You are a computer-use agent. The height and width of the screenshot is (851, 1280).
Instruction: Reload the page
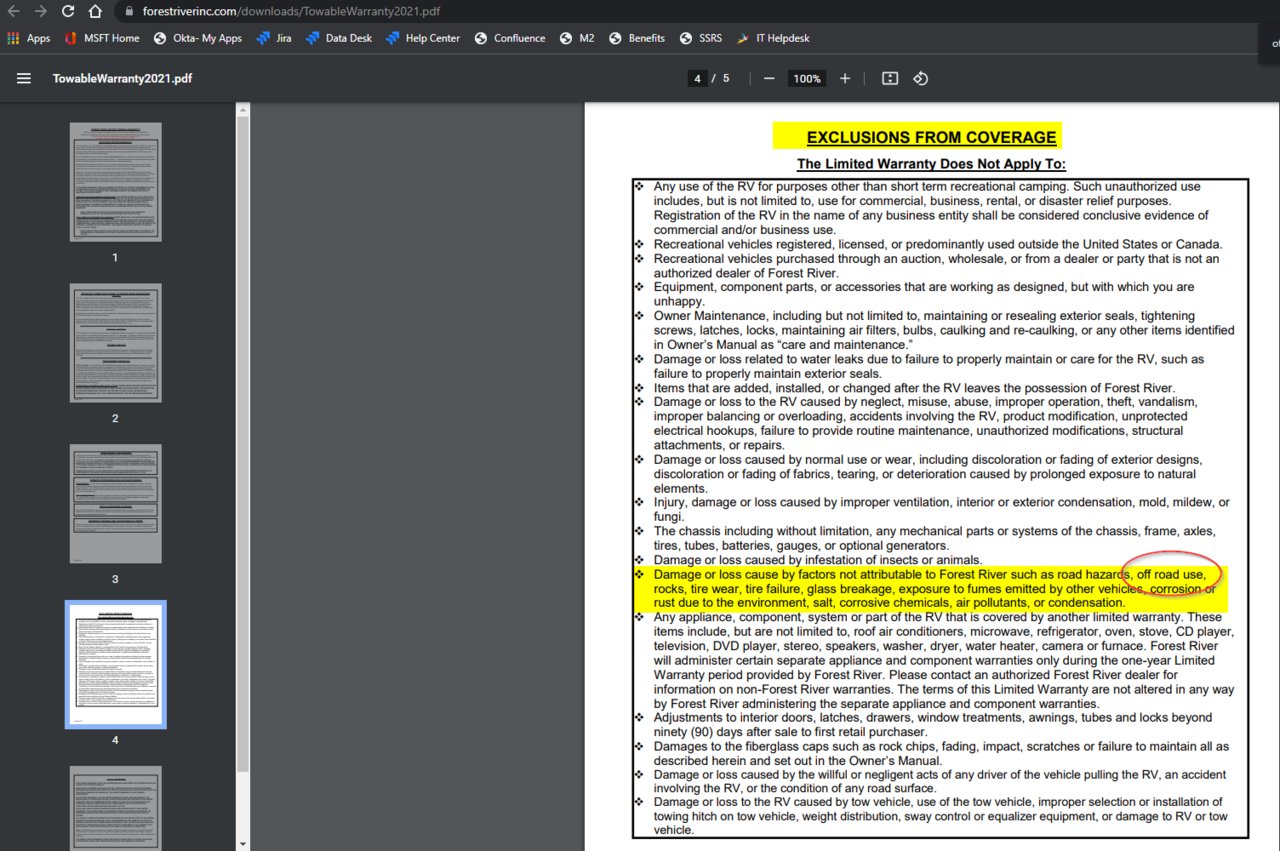[68, 11]
